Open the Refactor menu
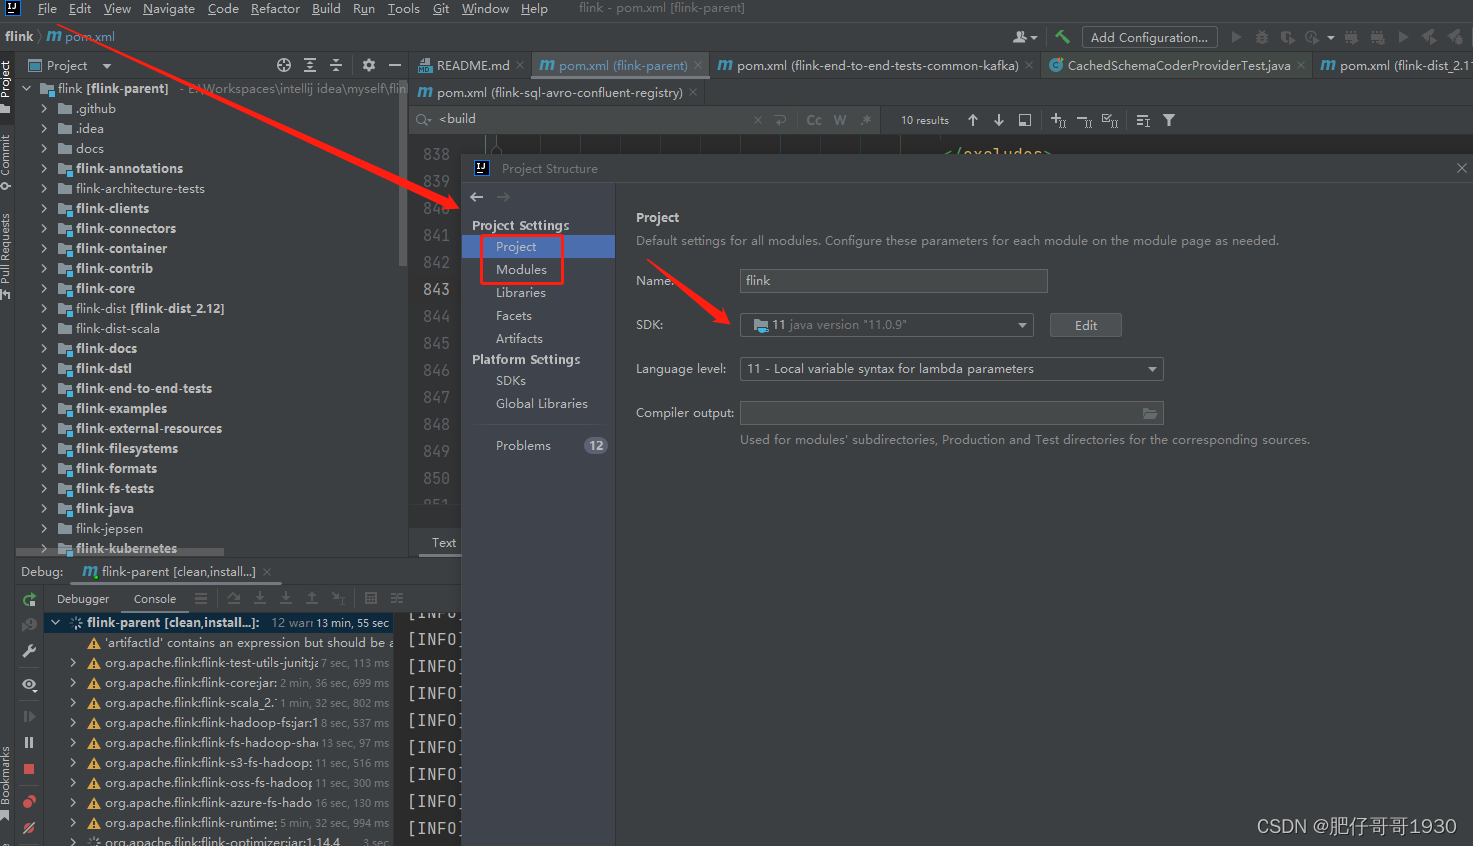1473x846 pixels. click(x=275, y=9)
